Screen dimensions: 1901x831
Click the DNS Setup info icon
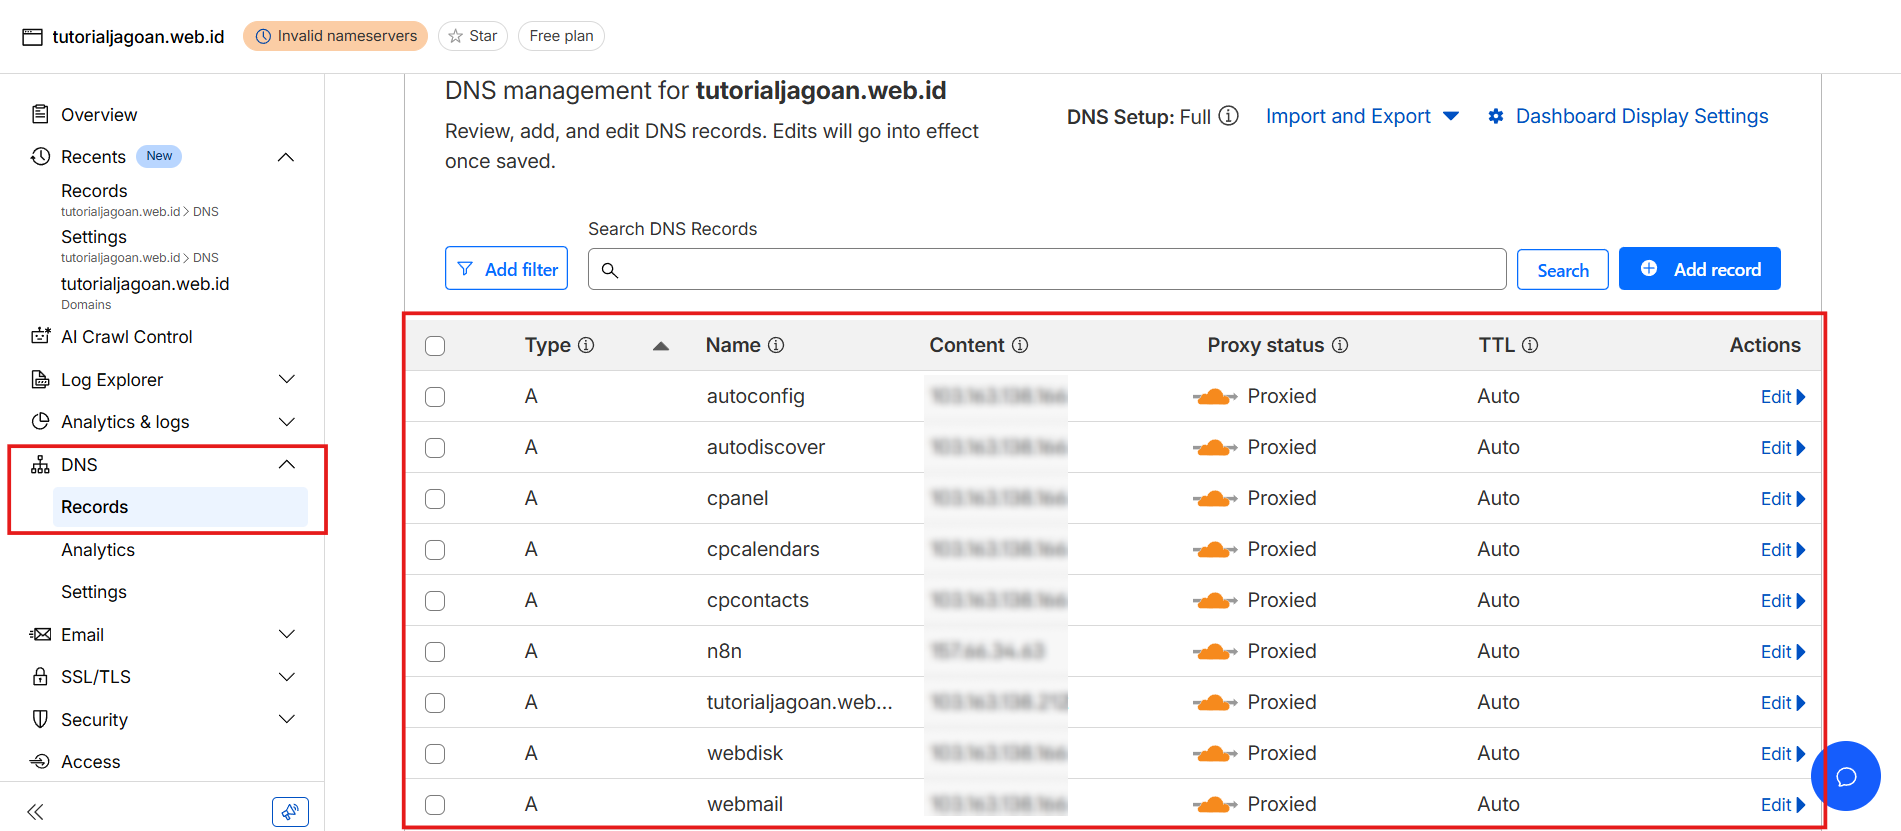[1229, 115]
